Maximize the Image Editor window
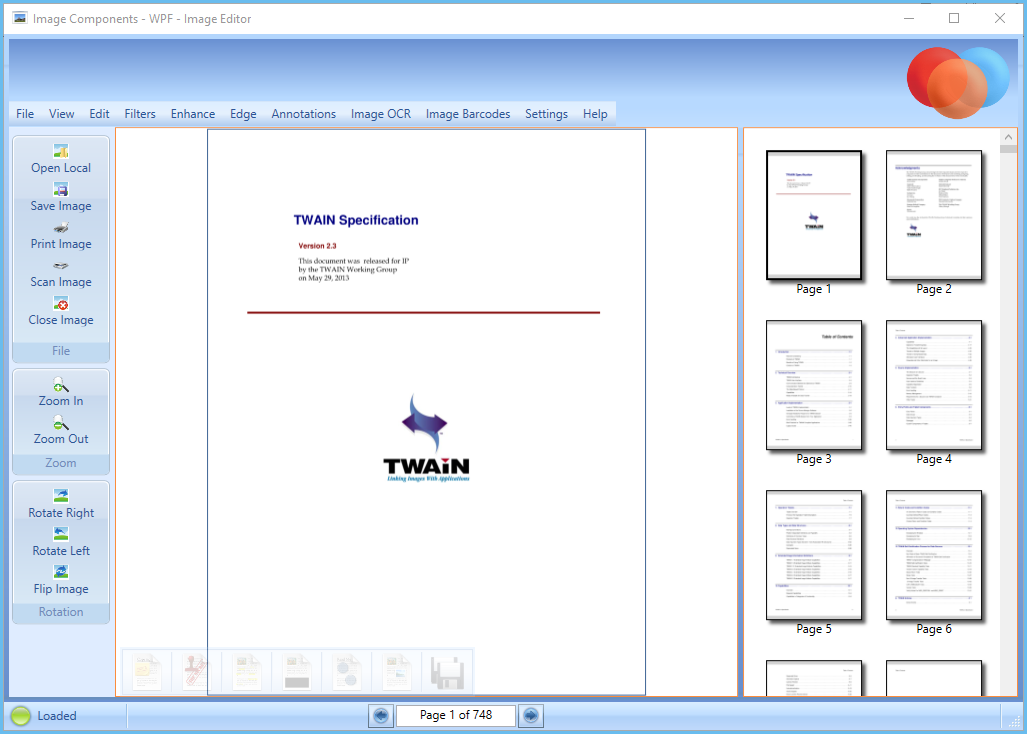Image resolution: width=1027 pixels, height=734 pixels. (954, 18)
